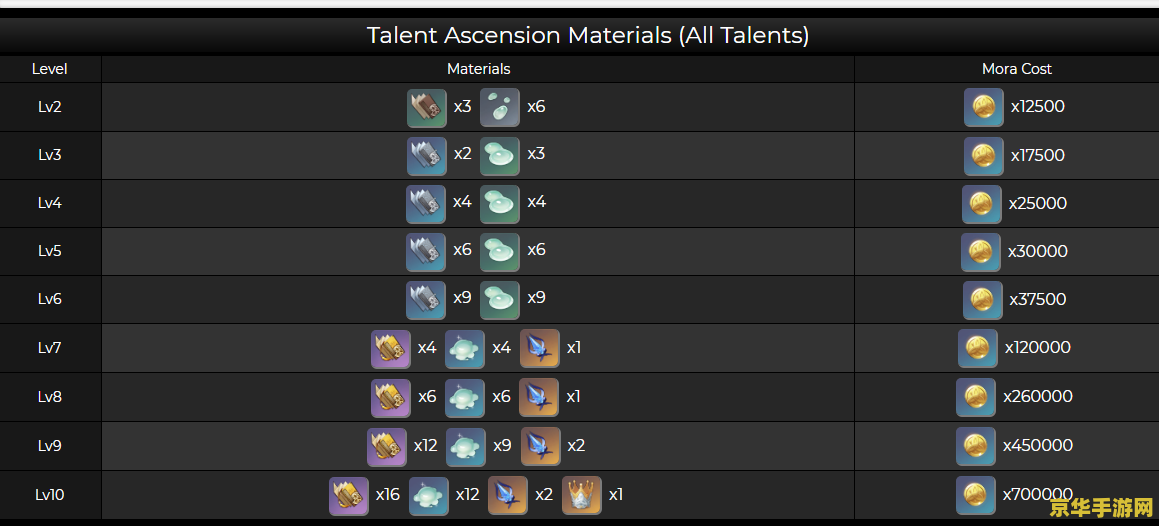This screenshot has height=526, width=1159.
Task: Click the blue feather boss material in Lv9 row
Action: point(540,447)
